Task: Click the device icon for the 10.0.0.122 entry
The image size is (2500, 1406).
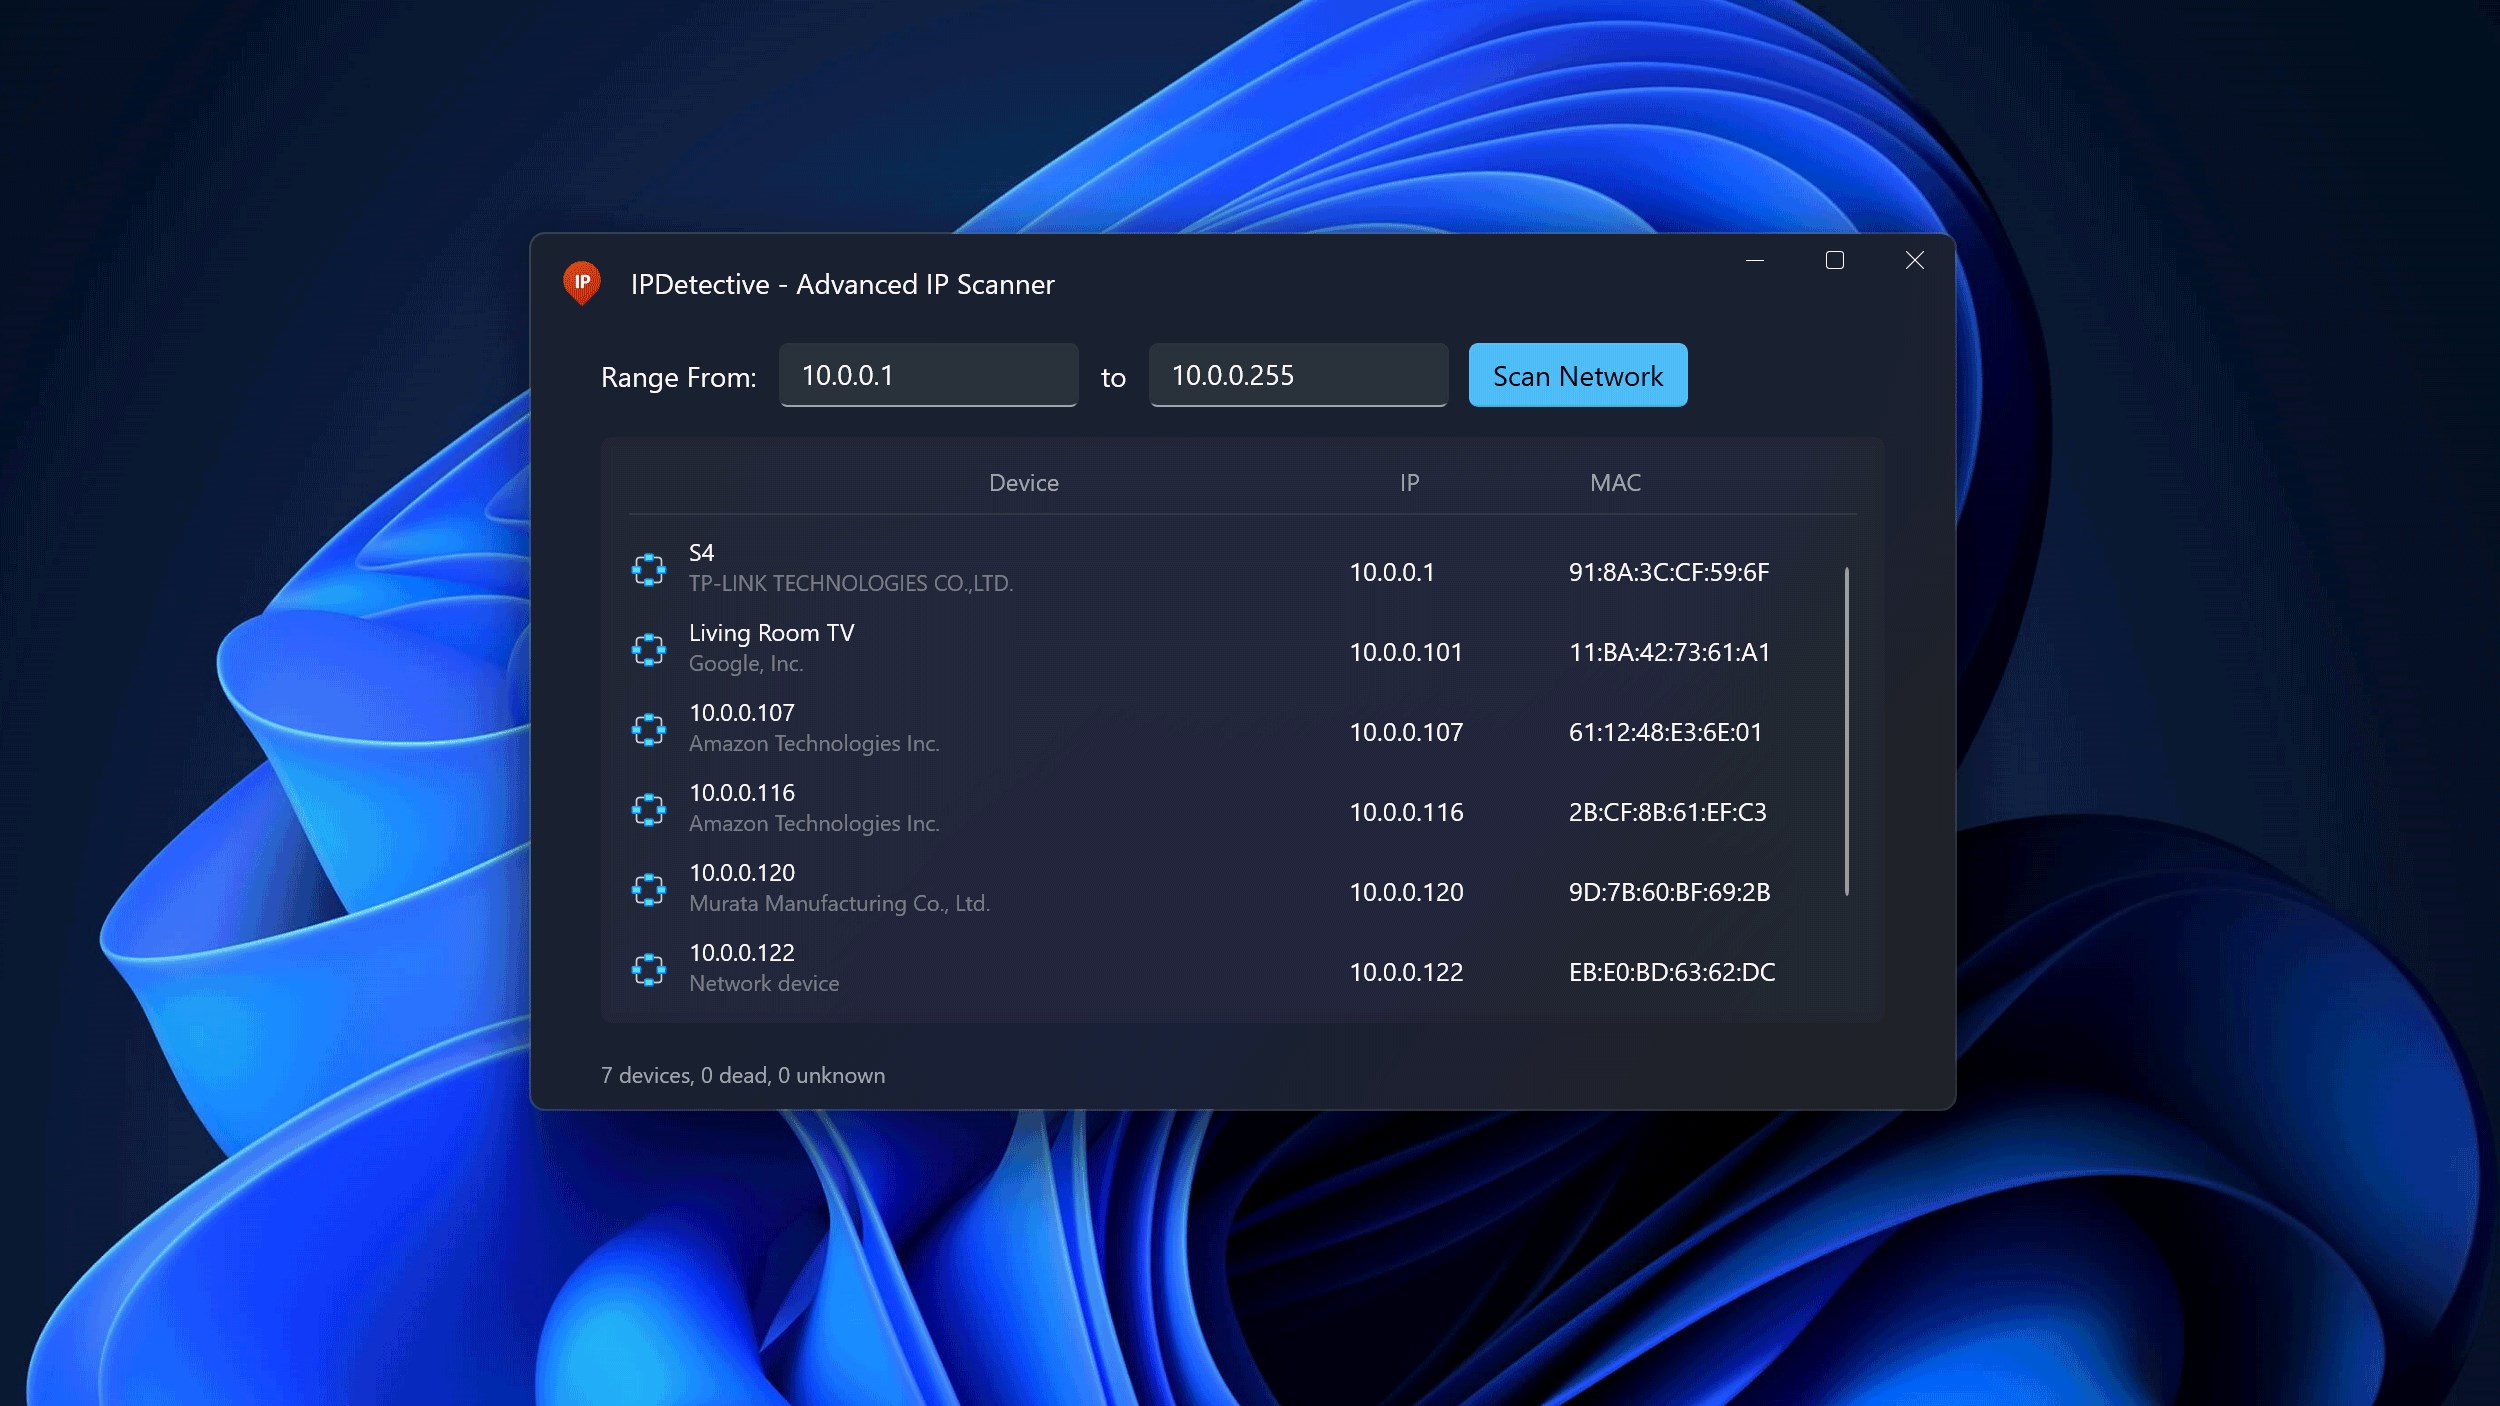Action: tap(648, 969)
